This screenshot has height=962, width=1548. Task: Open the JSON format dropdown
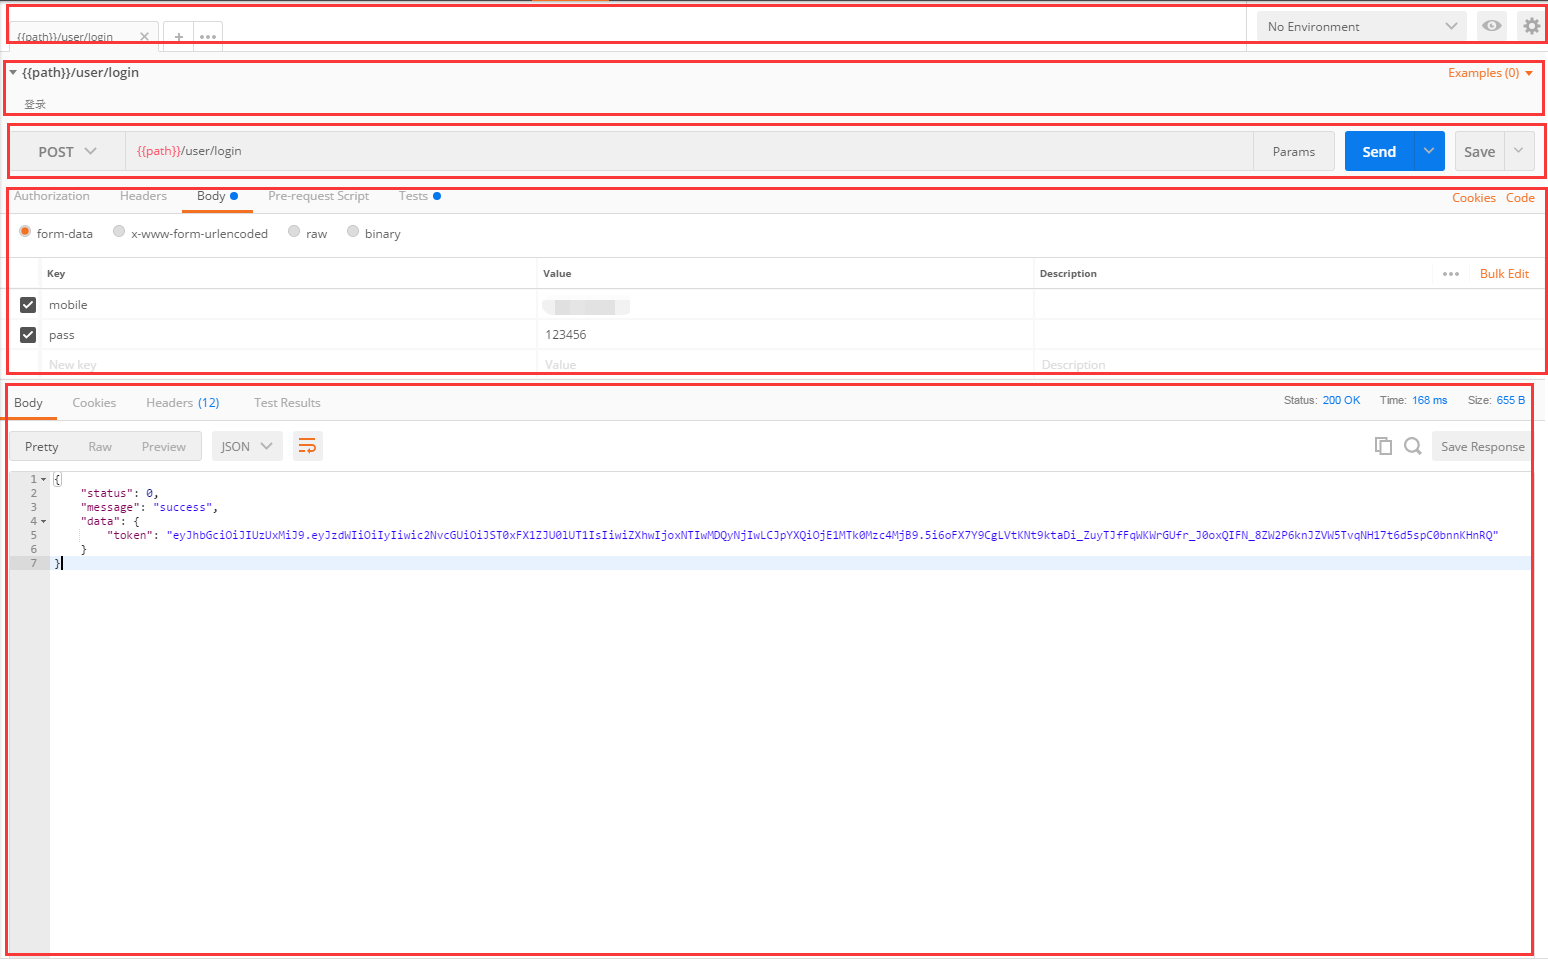pos(247,446)
